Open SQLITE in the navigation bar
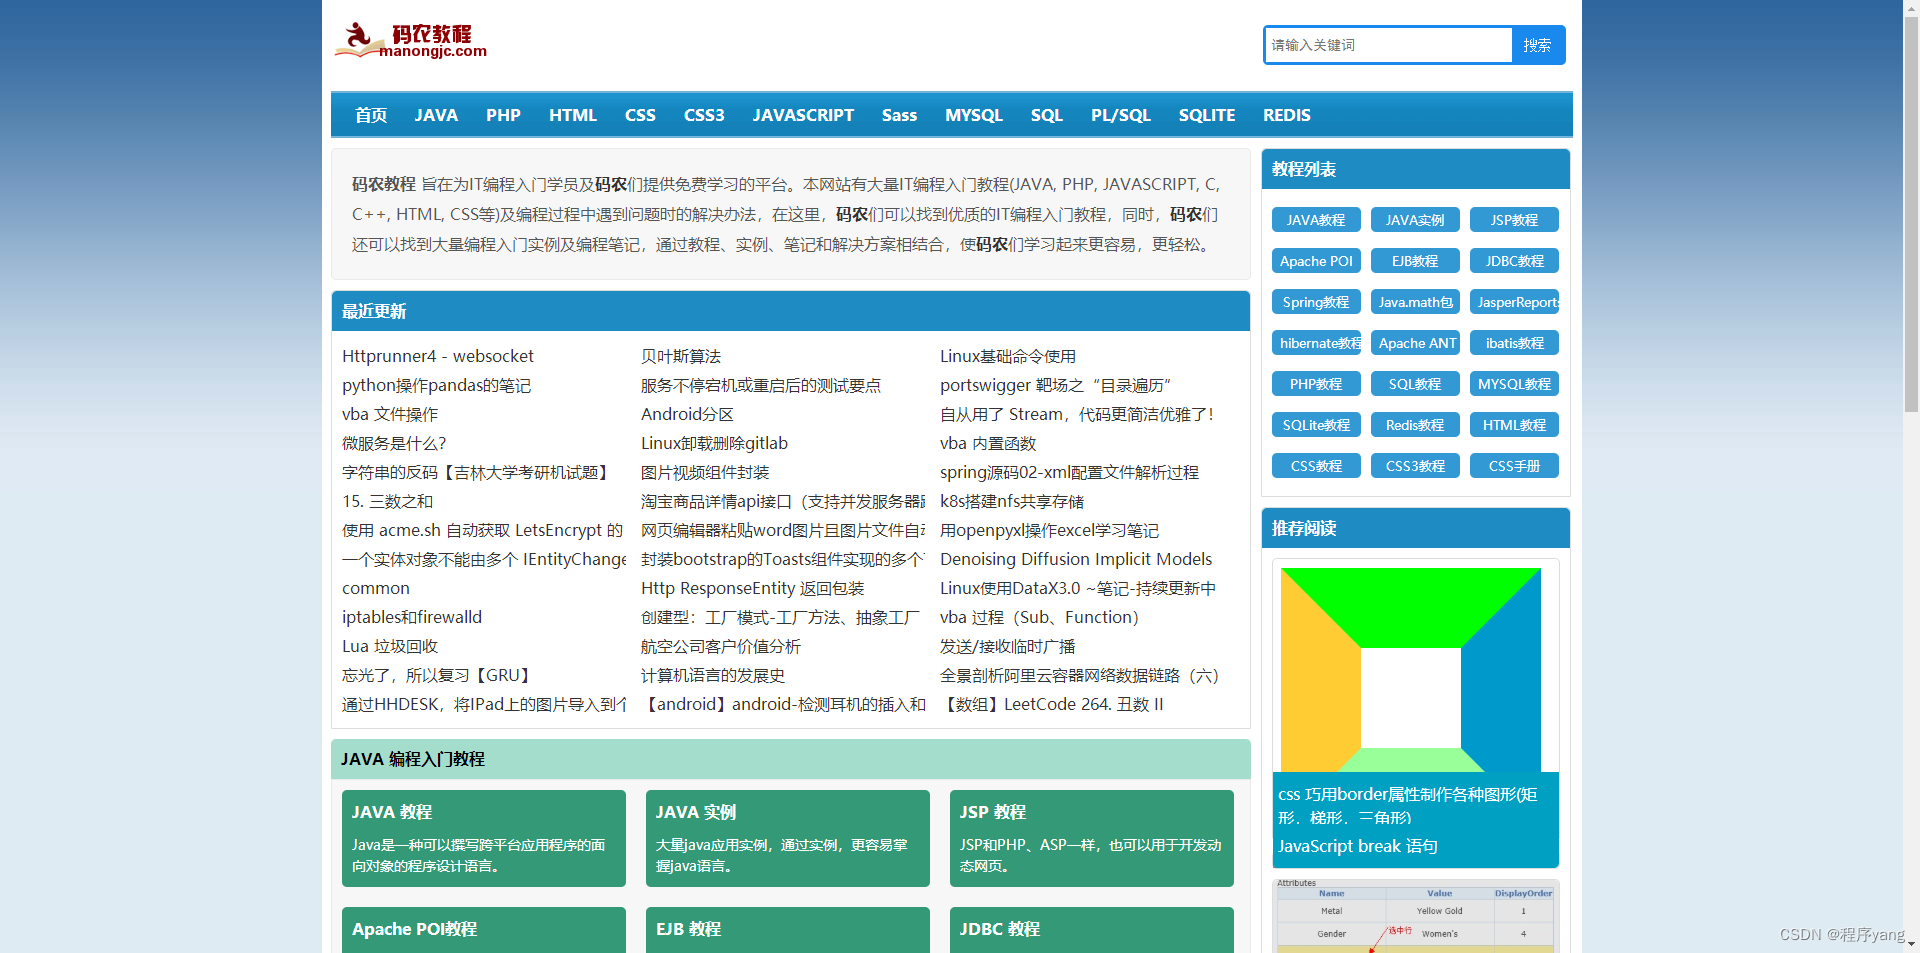Screen dimensions: 1920x953 pos(1207,115)
